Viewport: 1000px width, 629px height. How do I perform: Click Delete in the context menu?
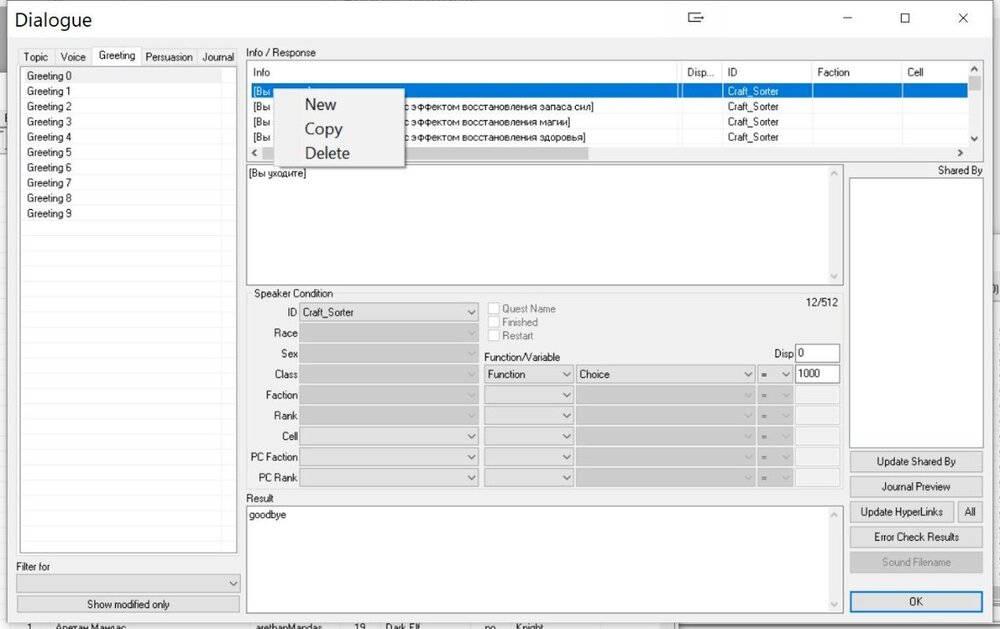tap(327, 153)
